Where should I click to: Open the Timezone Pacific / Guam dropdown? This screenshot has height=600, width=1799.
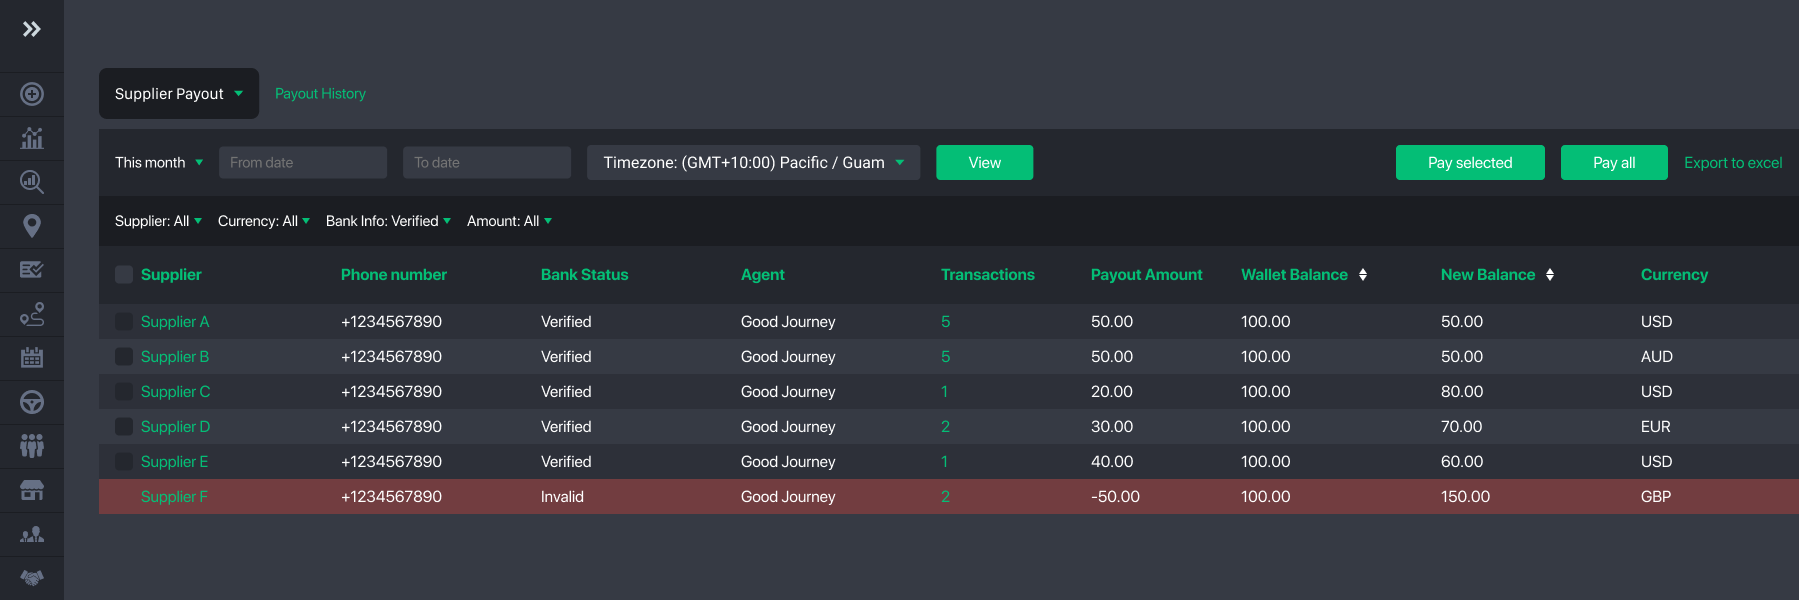(x=753, y=163)
